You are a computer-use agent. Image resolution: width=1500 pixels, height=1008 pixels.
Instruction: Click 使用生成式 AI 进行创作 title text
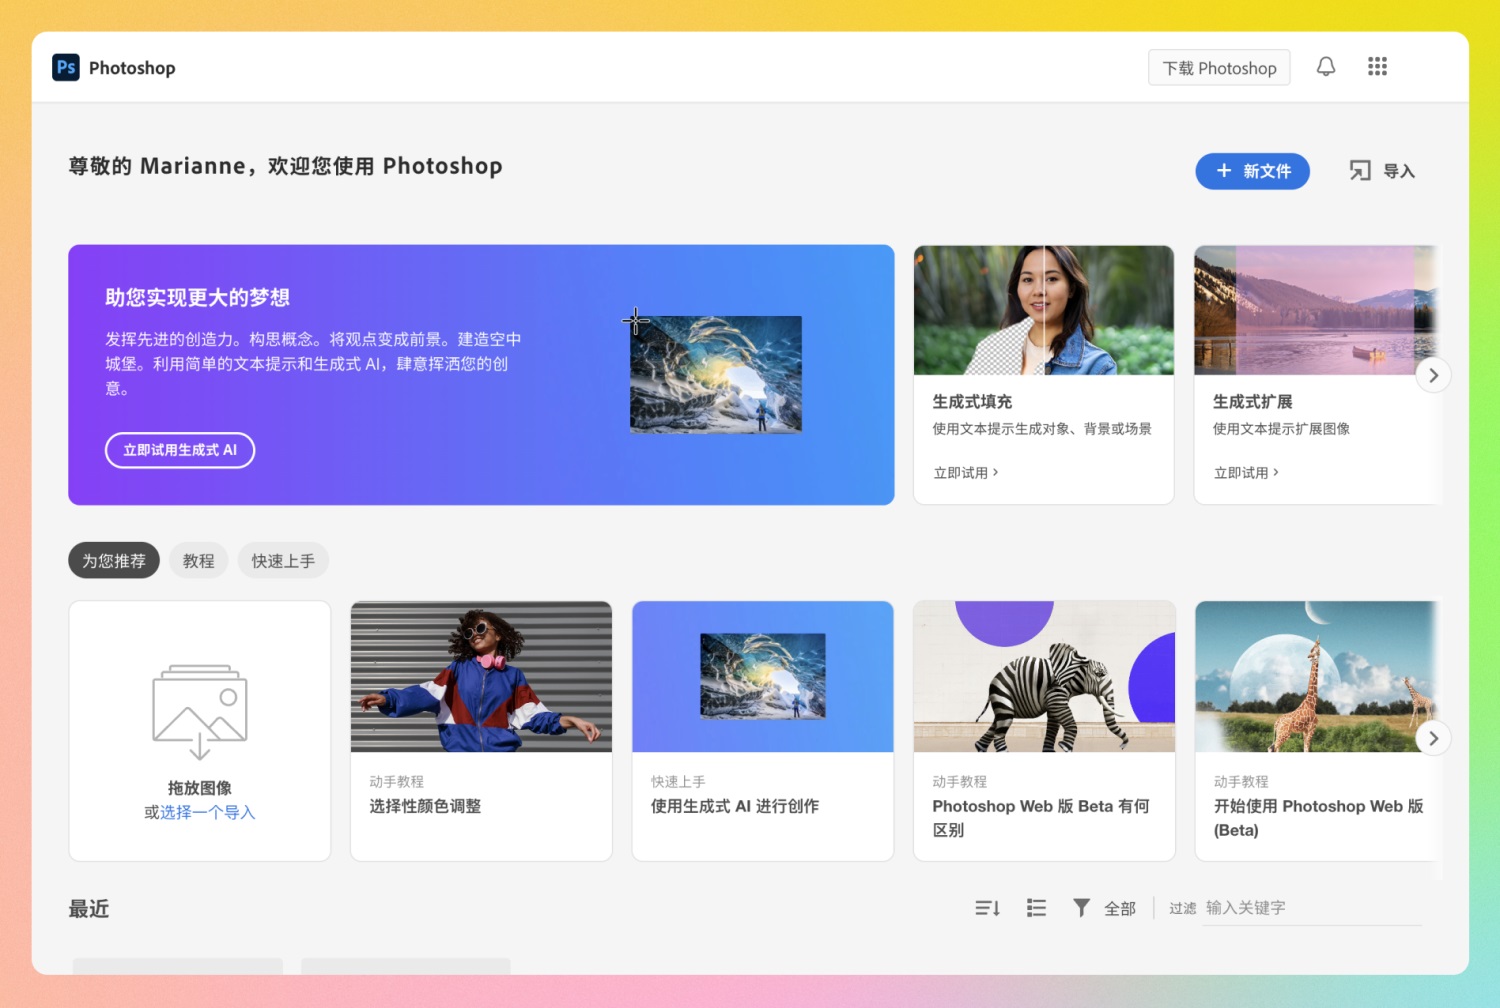click(x=735, y=806)
